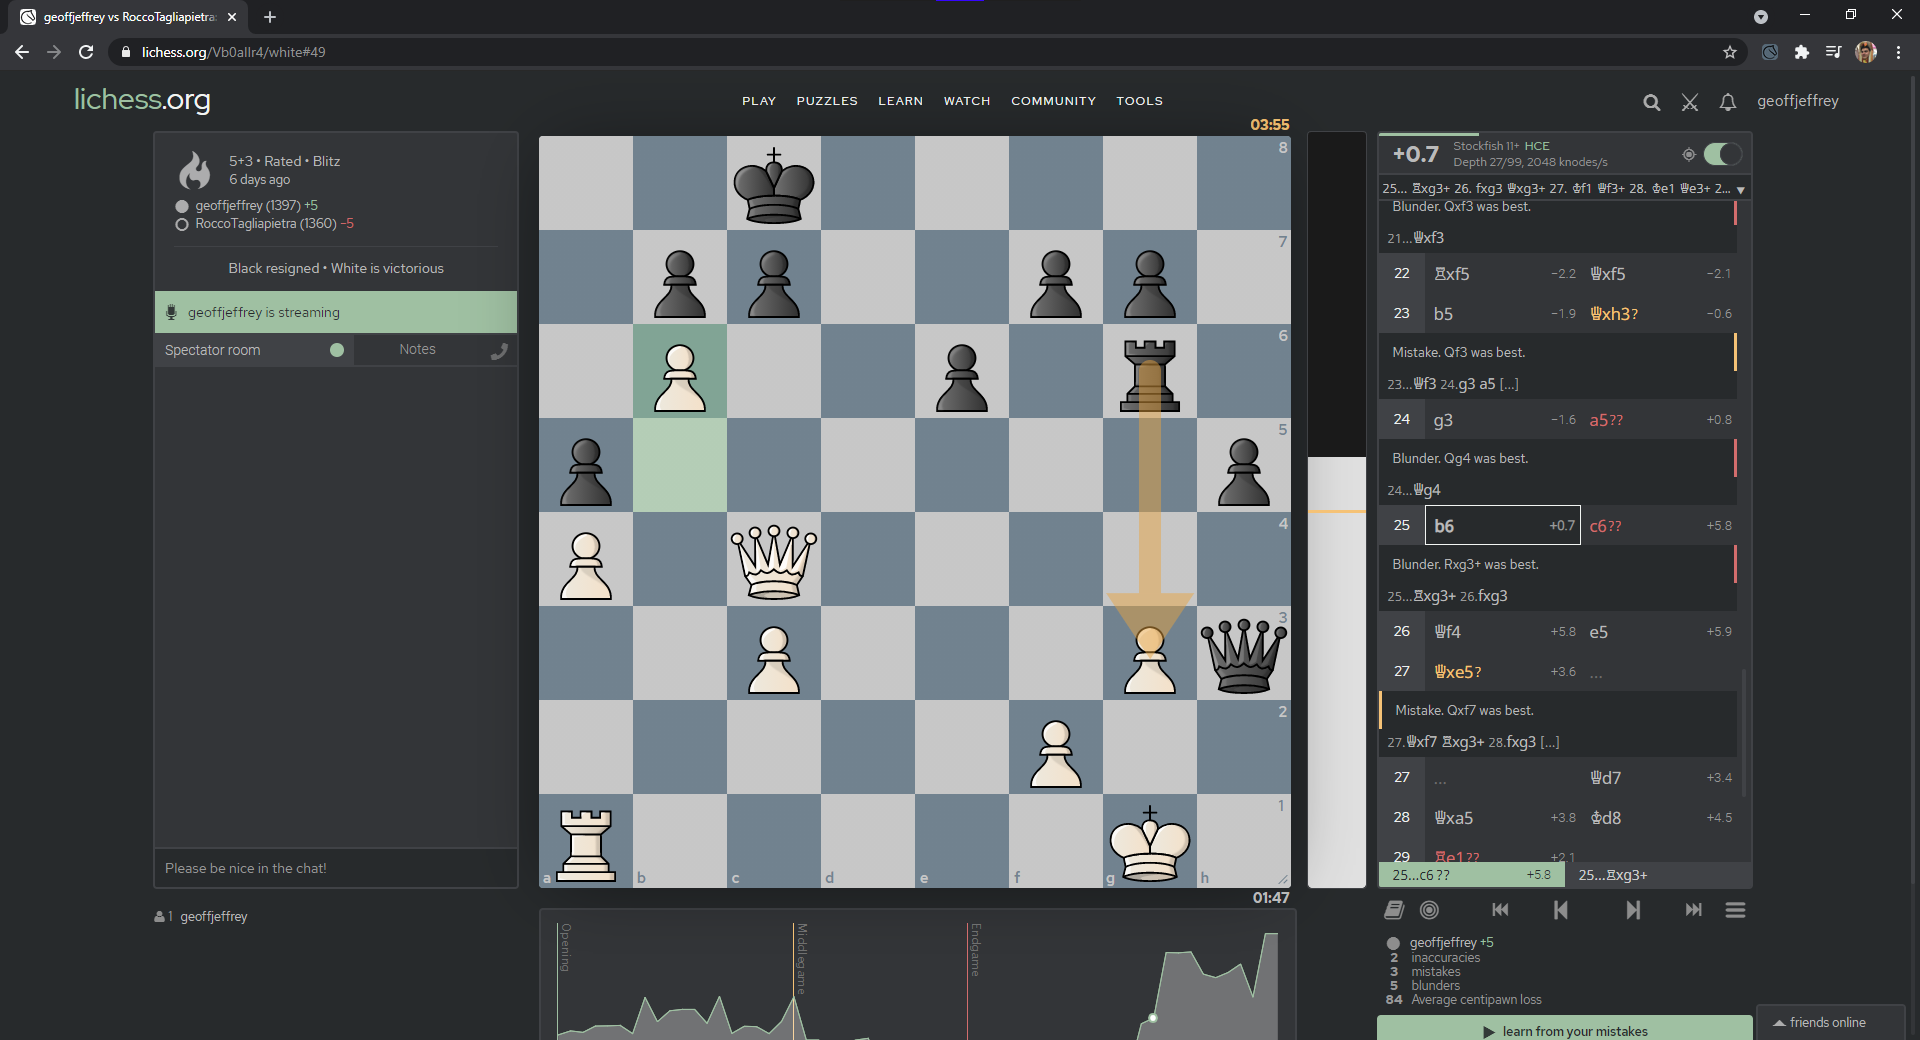The image size is (1920, 1040).
Task: Open challenges crossed-swords icon
Action: 1690,102
